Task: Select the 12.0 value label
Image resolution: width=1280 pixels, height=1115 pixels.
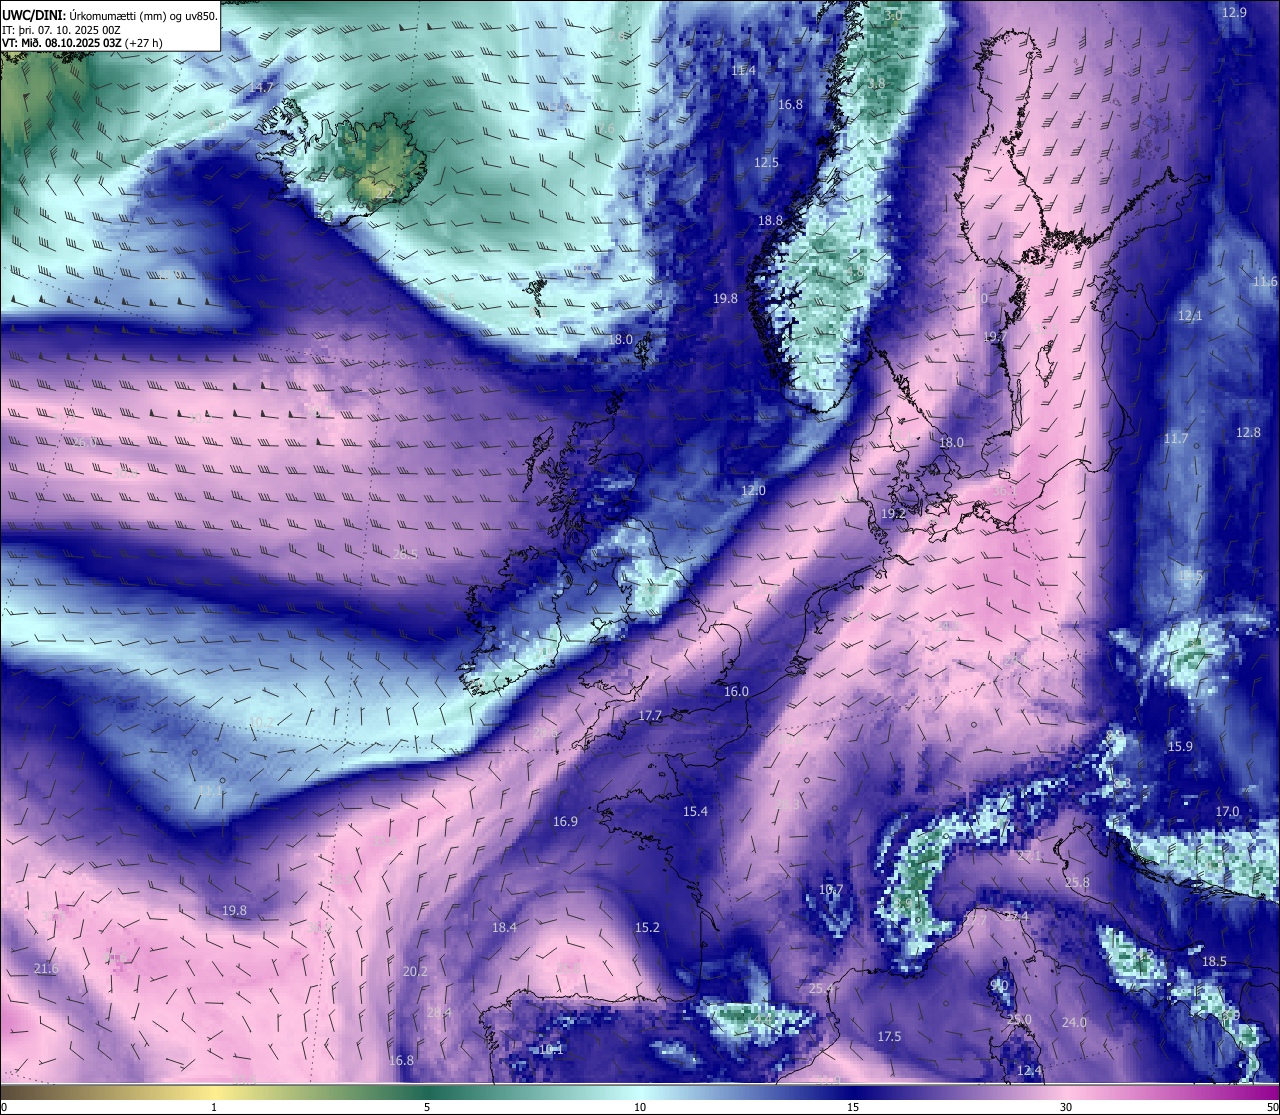Action: tap(753, 490)
